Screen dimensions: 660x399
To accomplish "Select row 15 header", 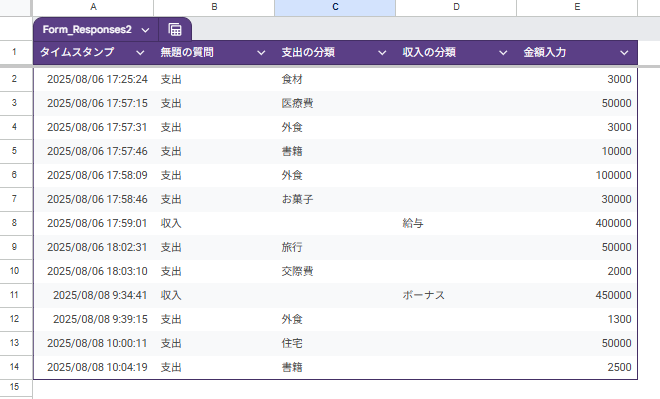I will (15, 387).
